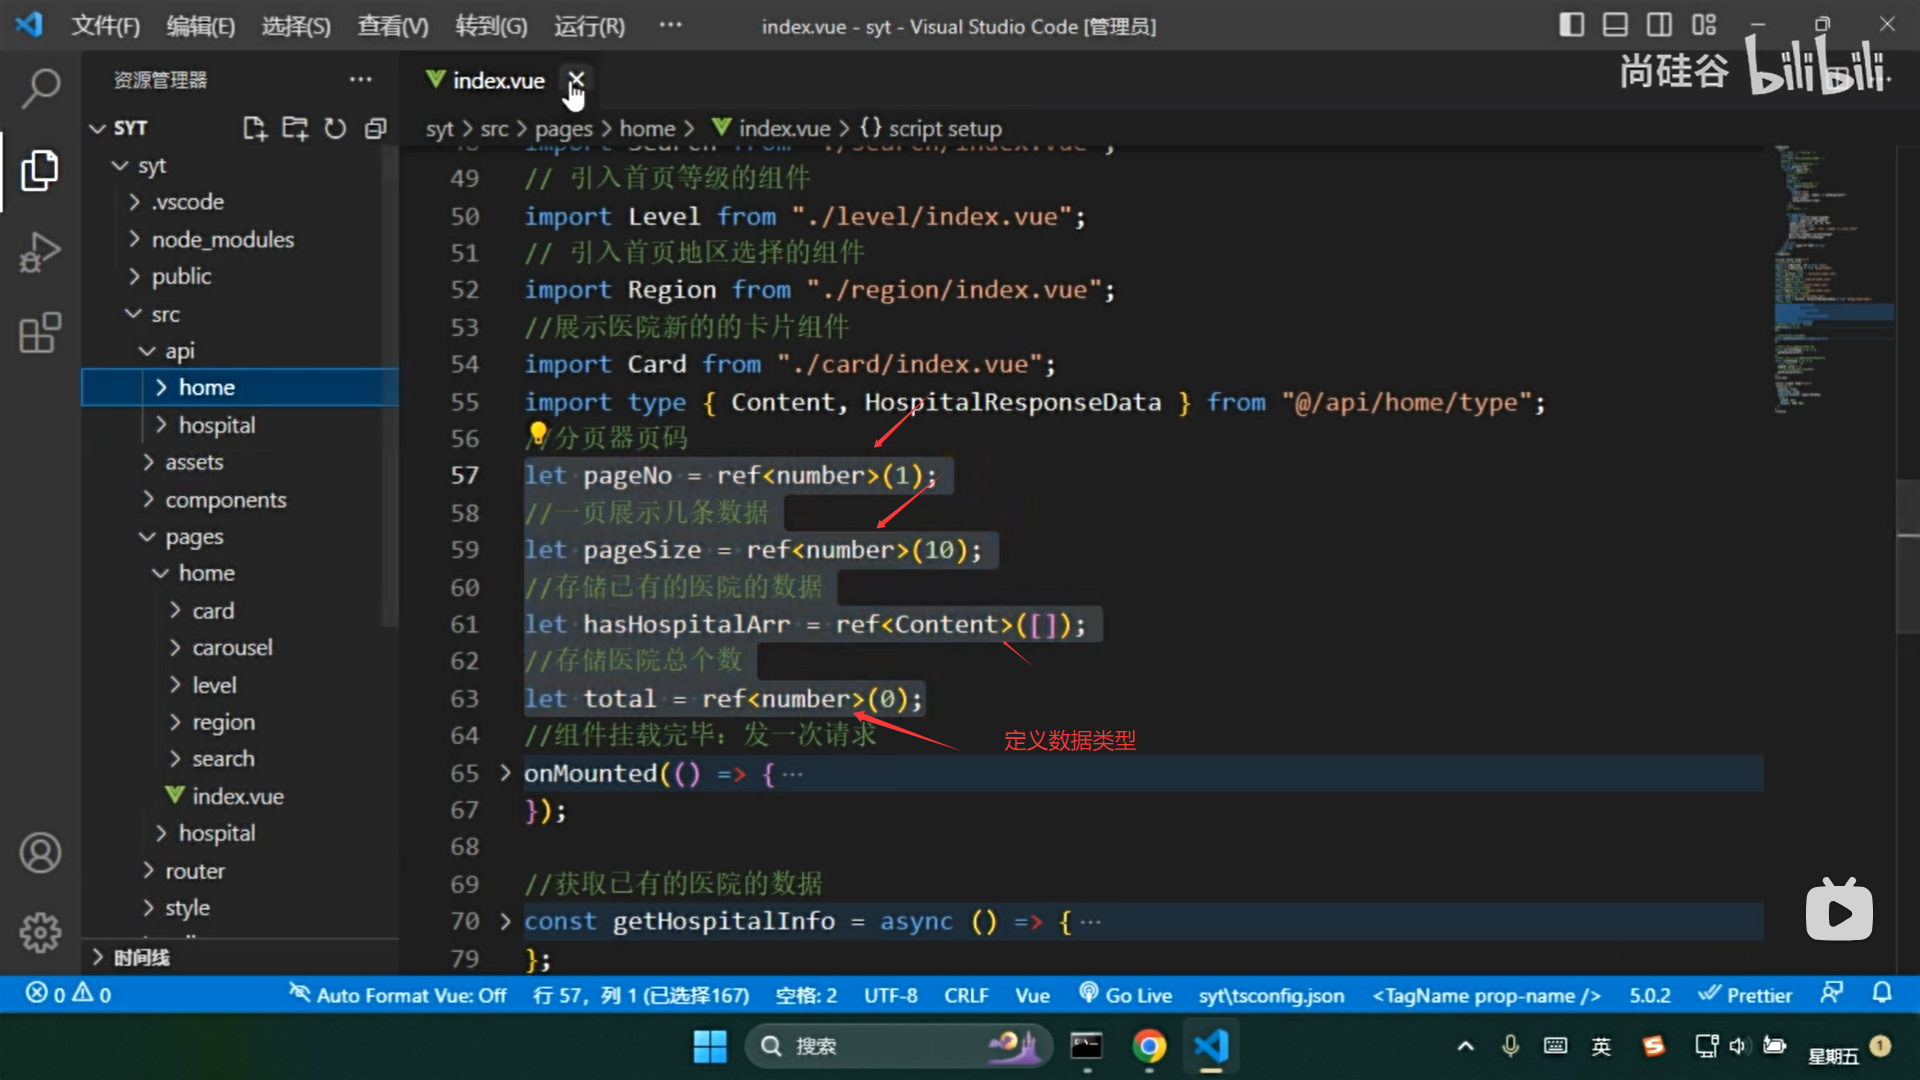Toggle Auto Format Vue in status bar

[398, 995]
